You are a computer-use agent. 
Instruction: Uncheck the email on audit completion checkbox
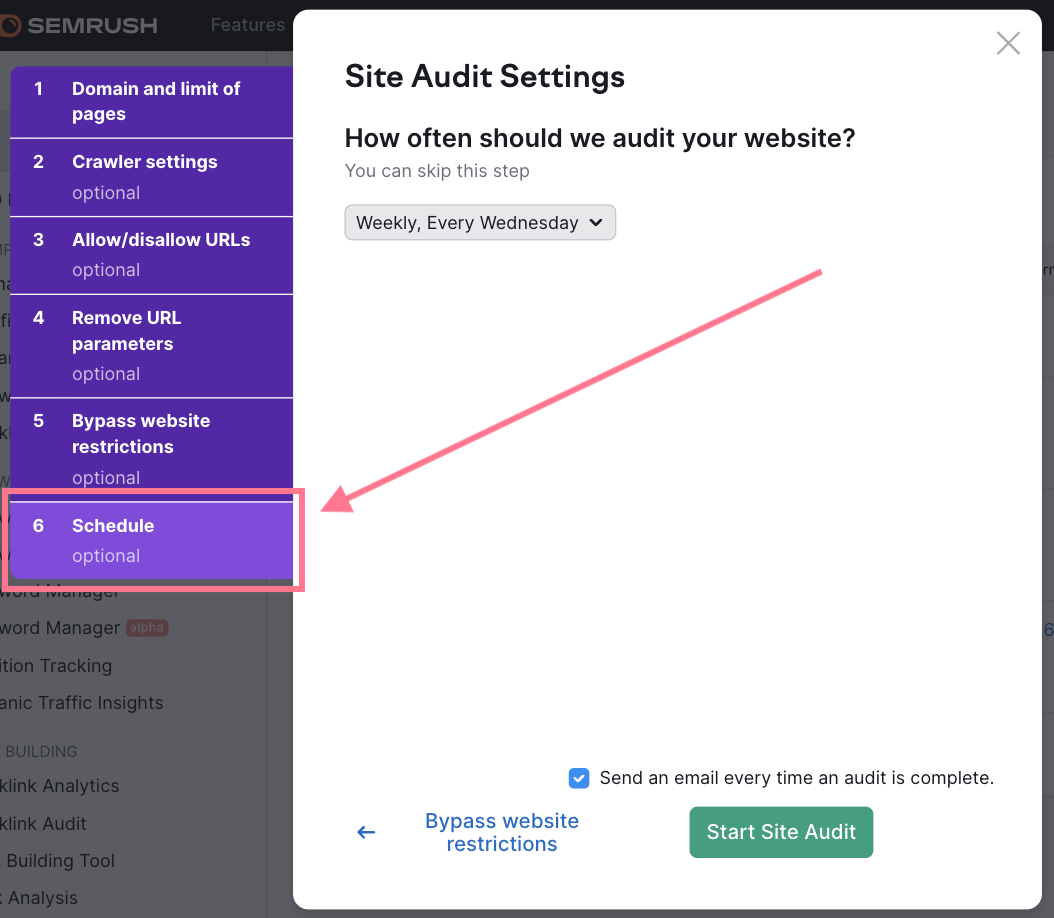(x=579, y=778)
